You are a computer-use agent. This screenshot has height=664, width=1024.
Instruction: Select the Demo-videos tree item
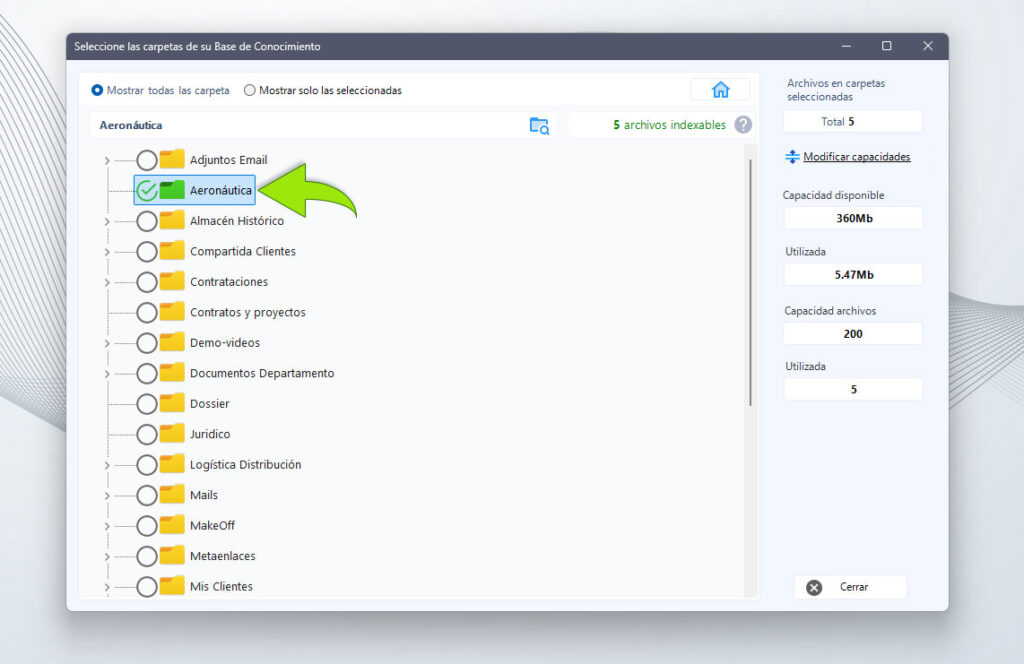tap(225, 343)
